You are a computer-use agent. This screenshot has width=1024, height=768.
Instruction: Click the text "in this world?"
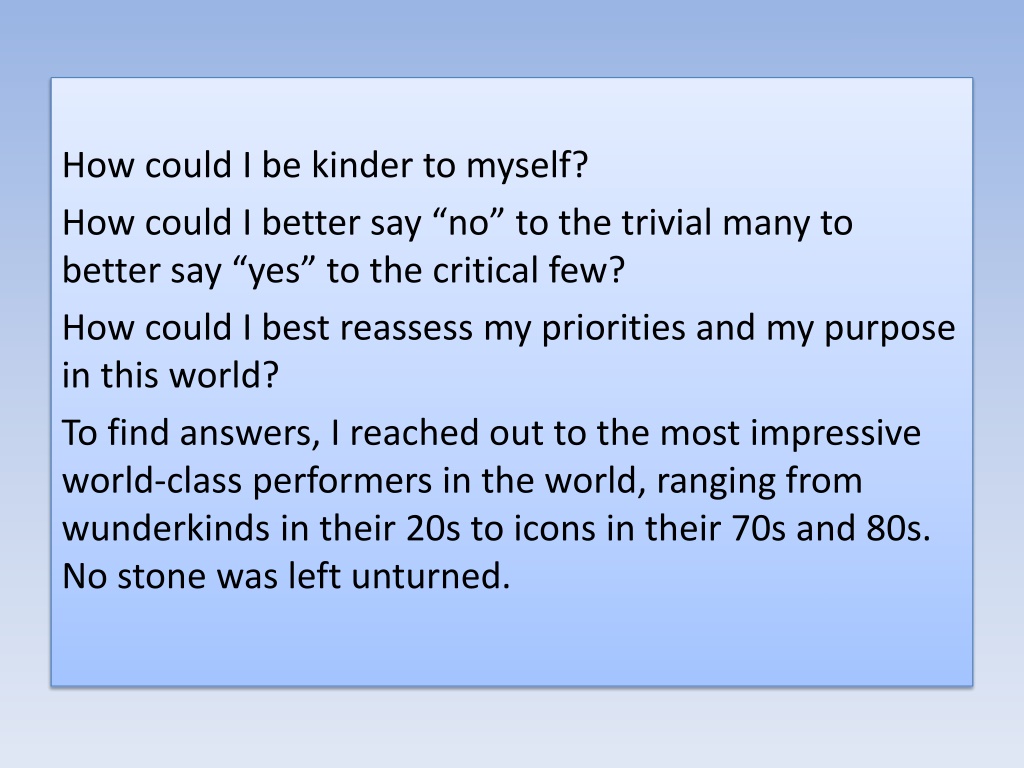click(170, 376)
